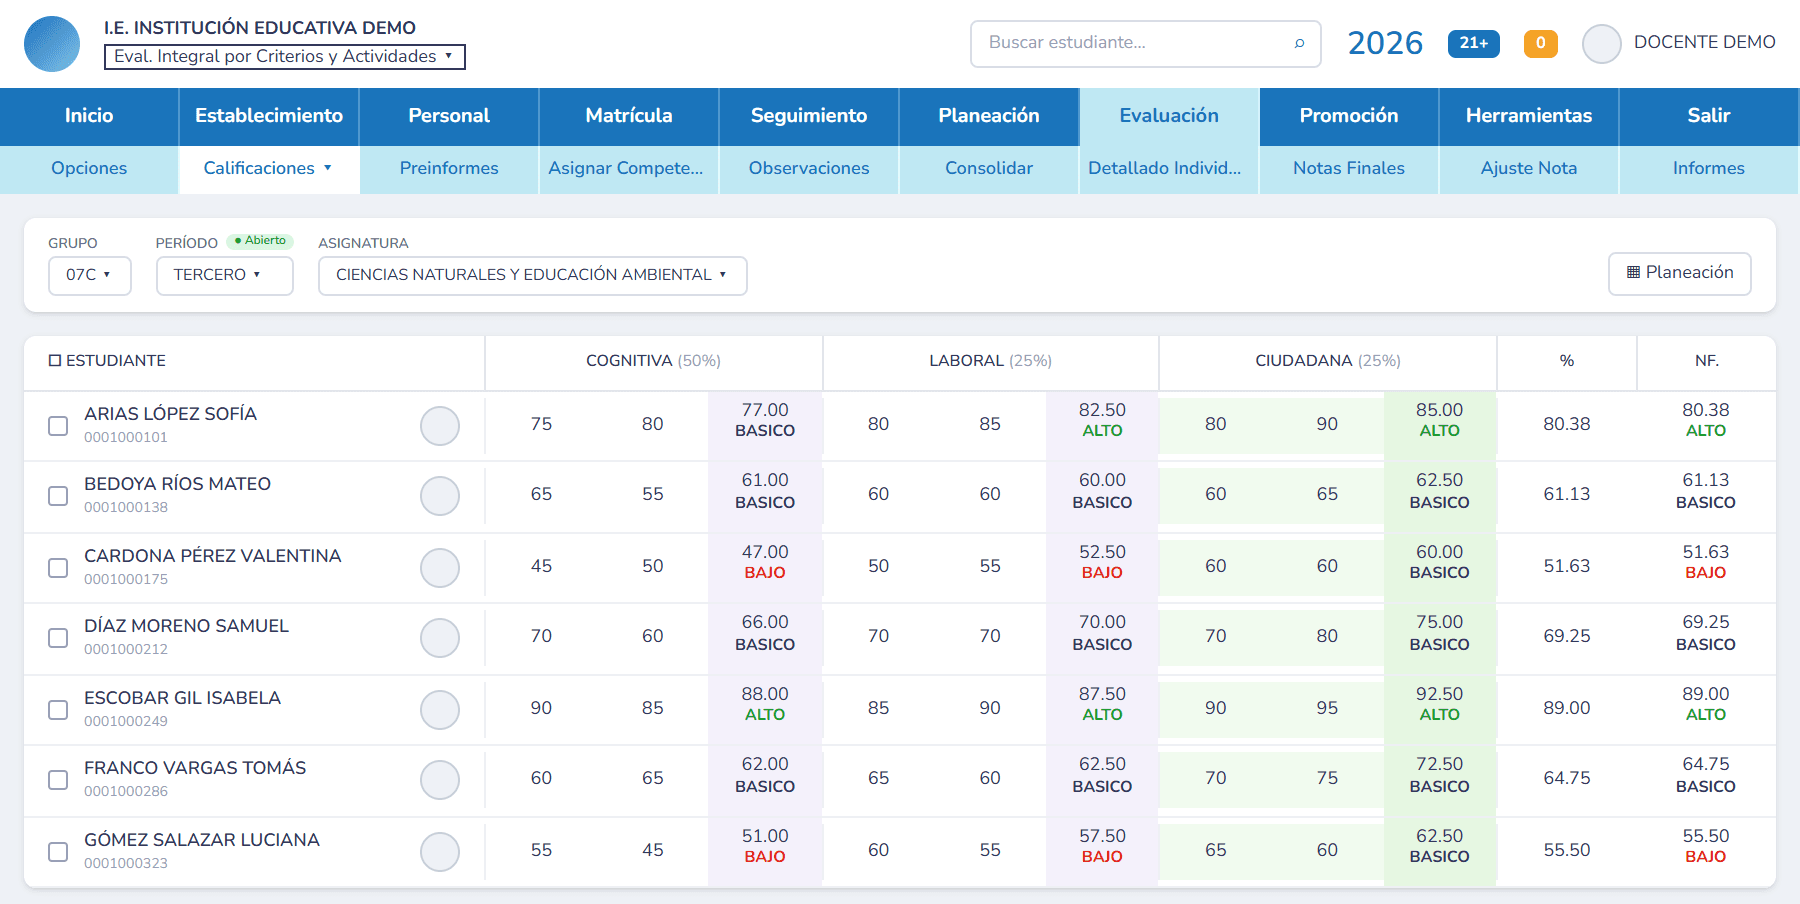Check the CARDONA PÉREZ VALENTINA row
The width and height of the screenshot is (1800, 904).
tap(58, 568)
